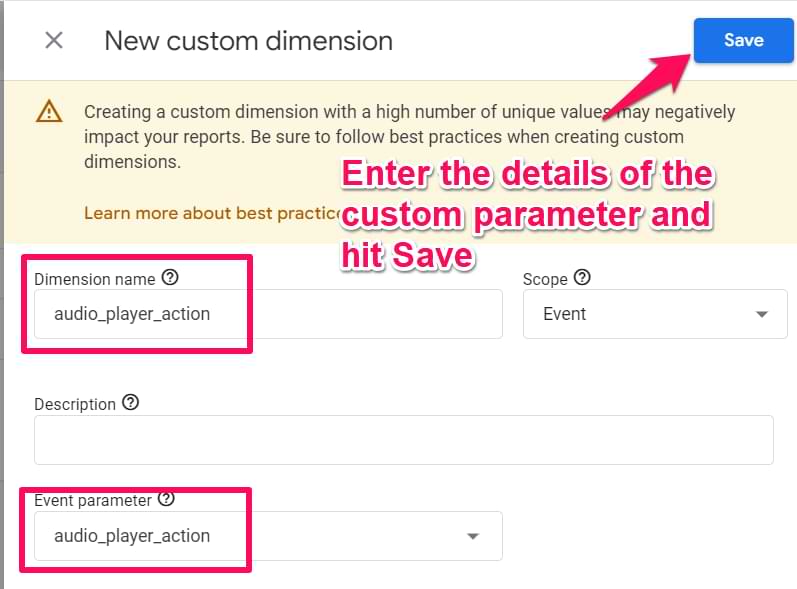Focus the empty Description text field

[x=404, y=440]
